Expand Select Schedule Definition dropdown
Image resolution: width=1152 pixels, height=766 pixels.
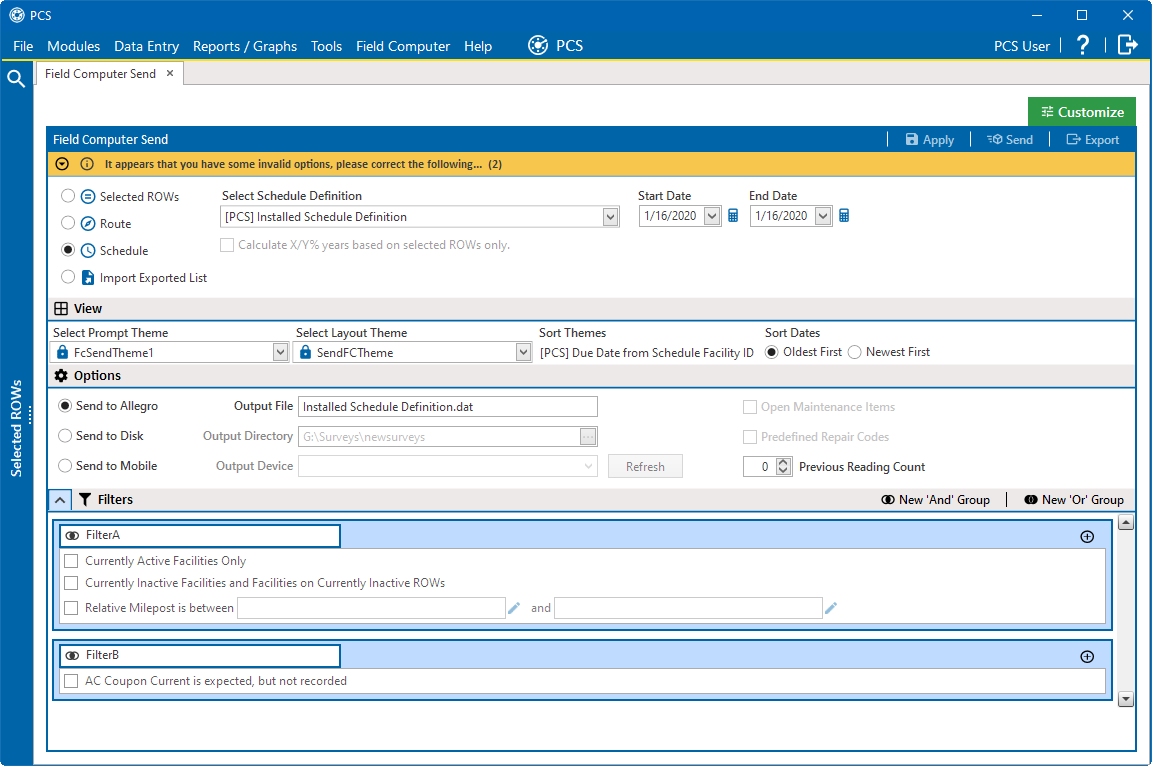(610, 217)
